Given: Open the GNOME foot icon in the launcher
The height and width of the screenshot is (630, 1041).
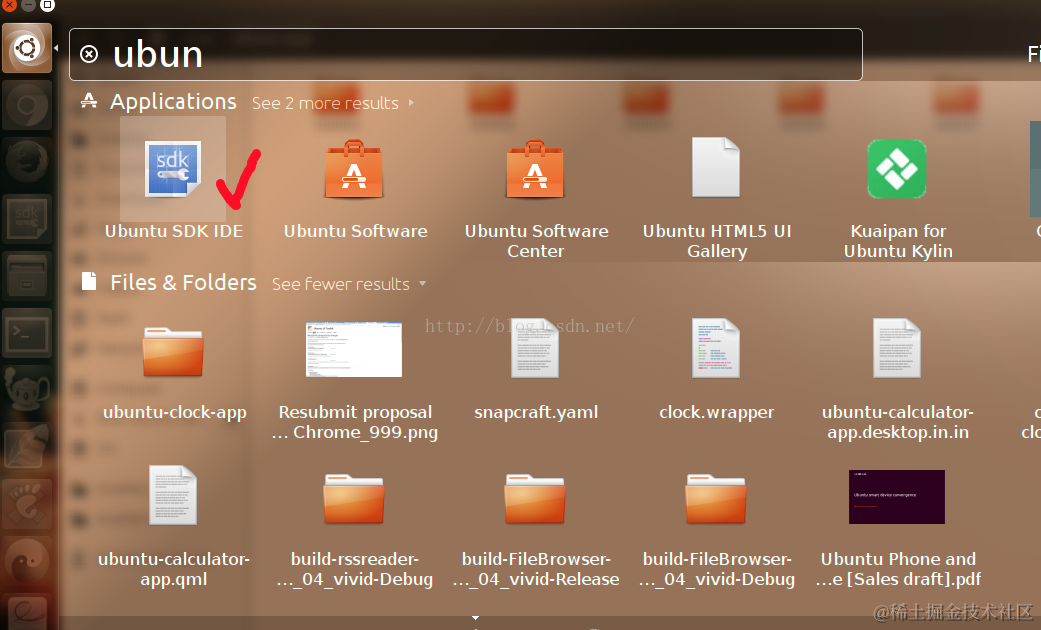Looking at the screenshot, I should [x=27, y=504].
